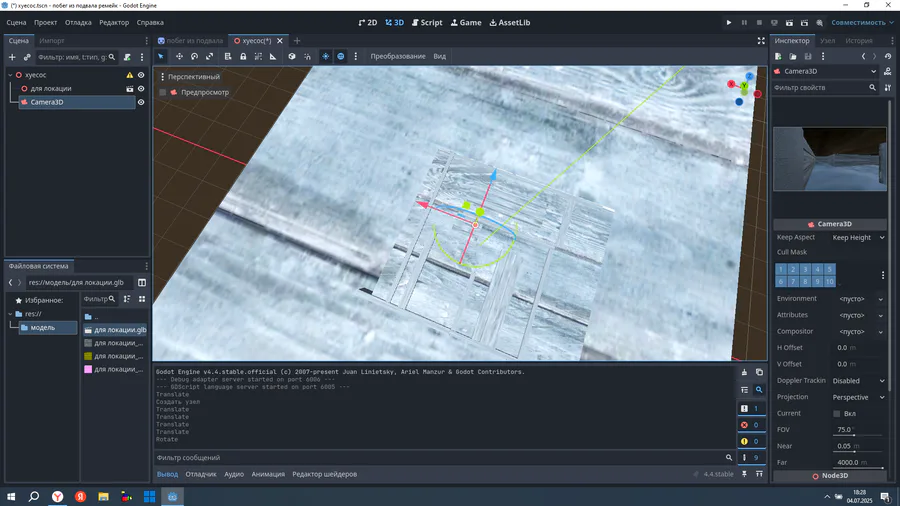Enable the Предпросмотр camera preview checkbox
Screen dimensions: 900x506
pyautogui.click(x=163, y=92)
